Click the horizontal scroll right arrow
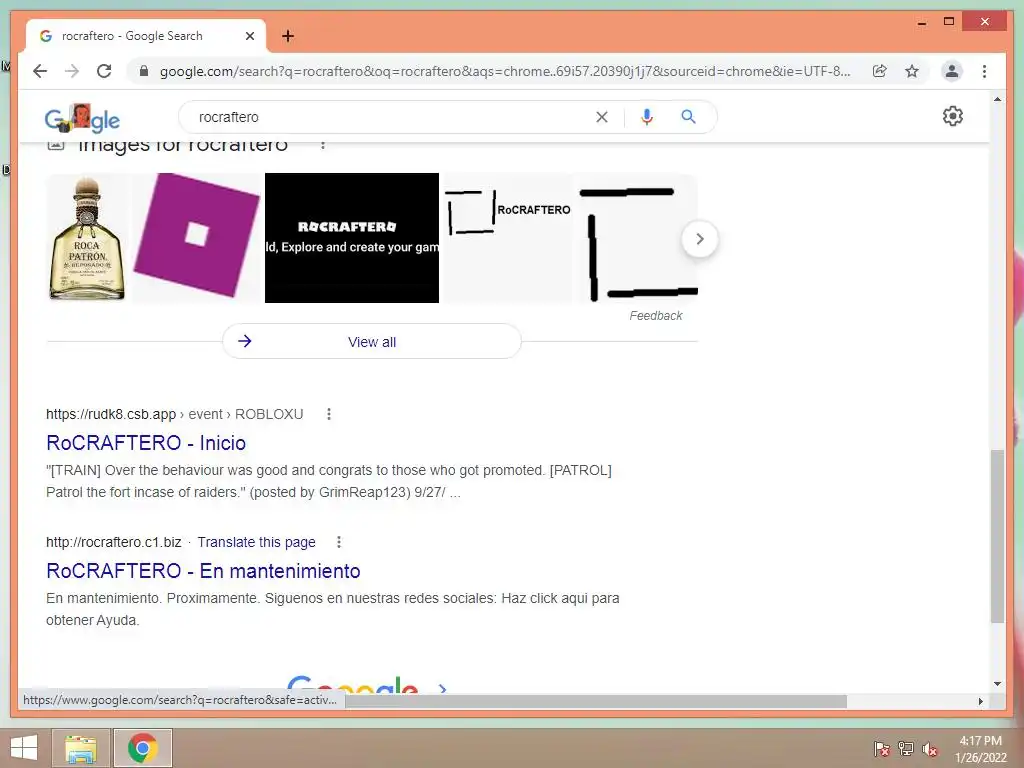Image resolution: width=1024 pixels, height=768 pixels. coord(980,701)
